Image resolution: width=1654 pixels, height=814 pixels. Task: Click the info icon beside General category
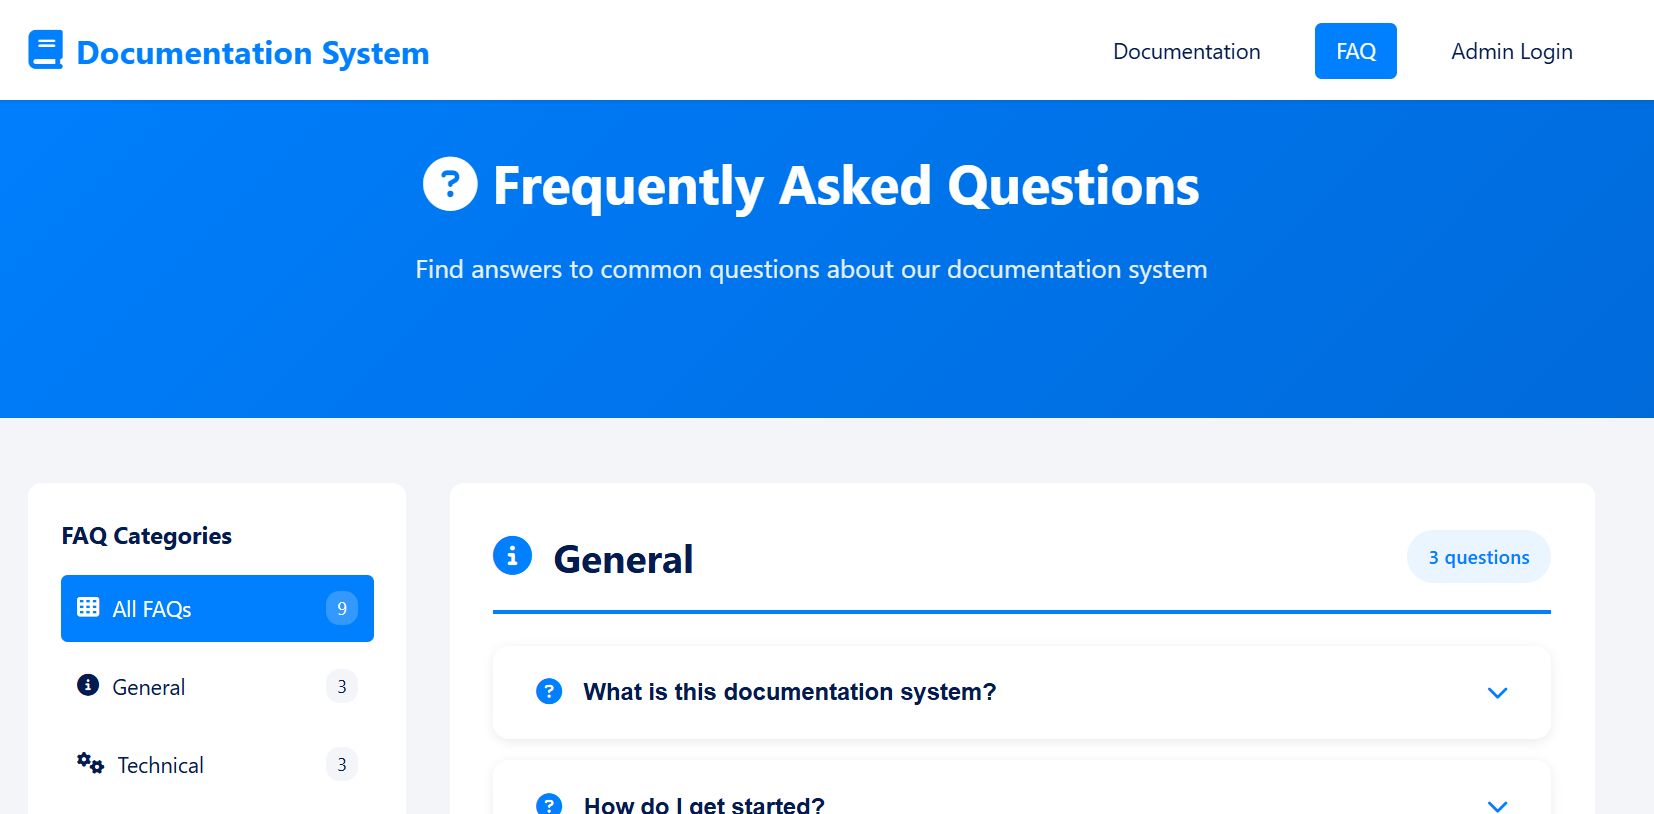88,685
